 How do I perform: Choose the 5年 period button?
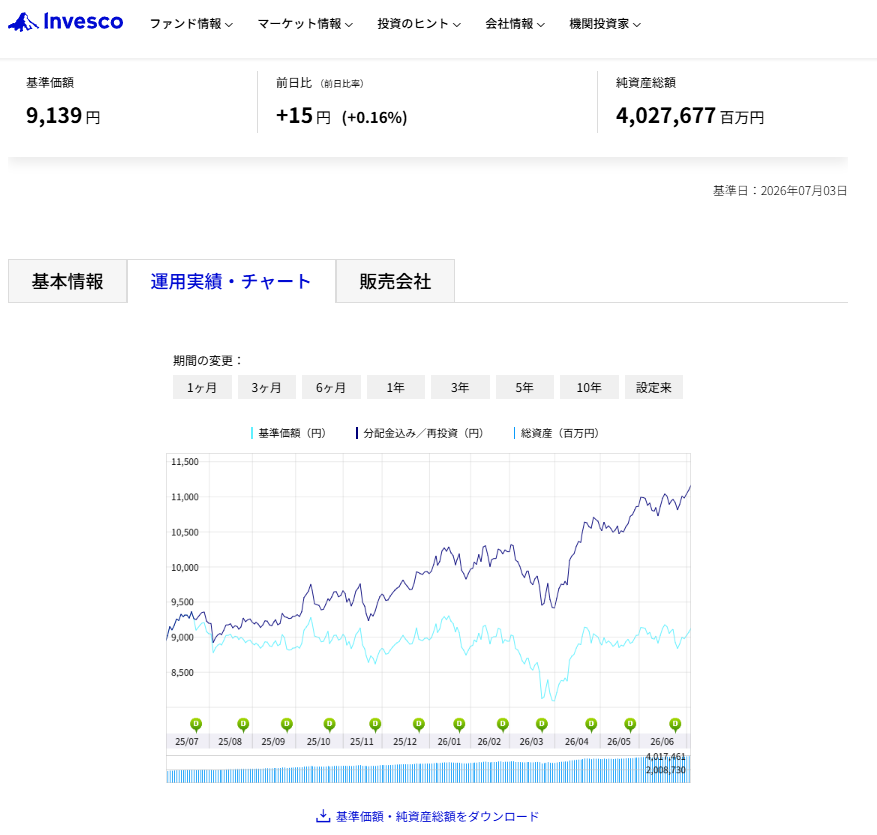tap(525, 387)
